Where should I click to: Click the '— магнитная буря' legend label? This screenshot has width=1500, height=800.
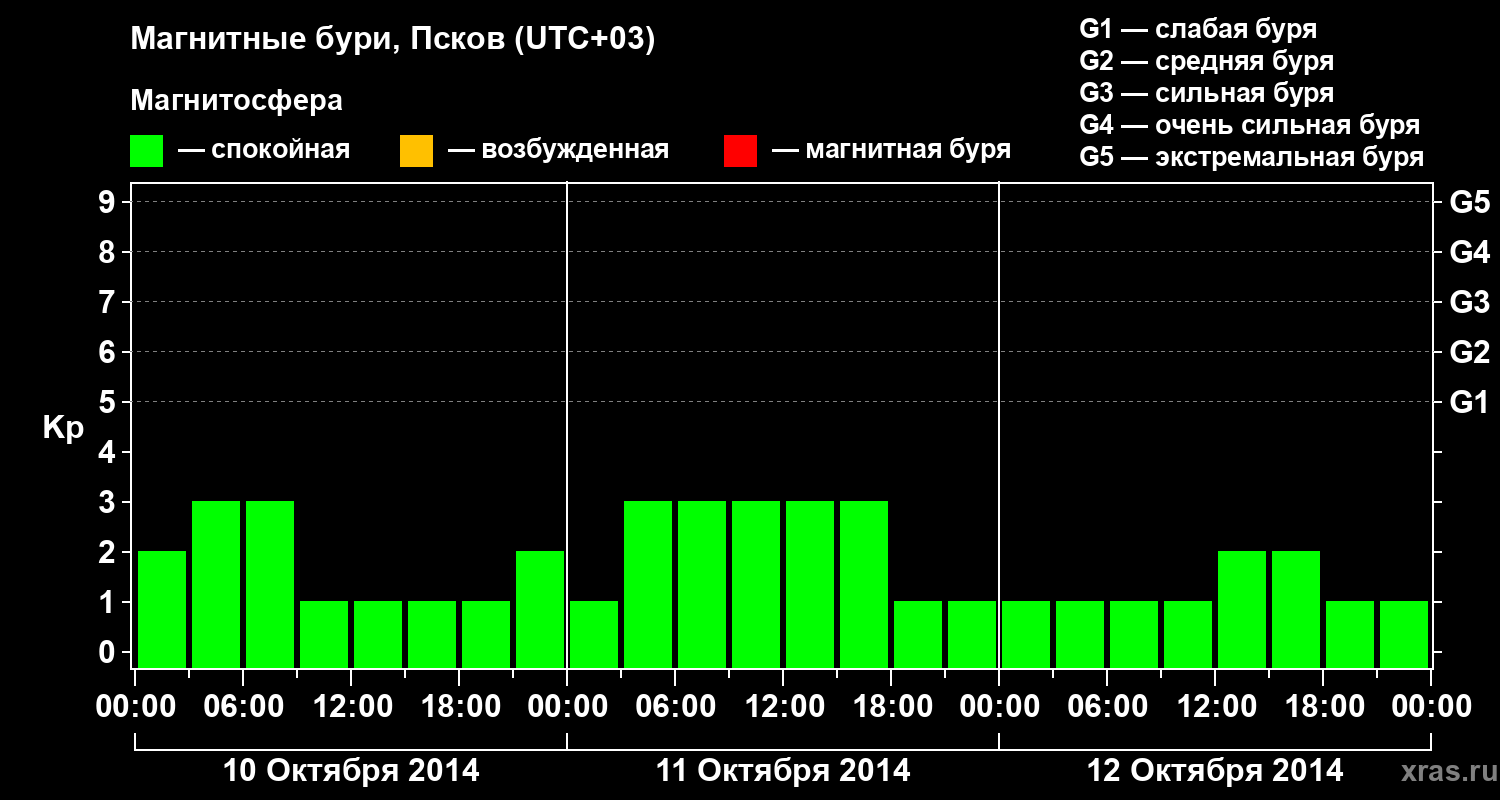pos(892,151)
